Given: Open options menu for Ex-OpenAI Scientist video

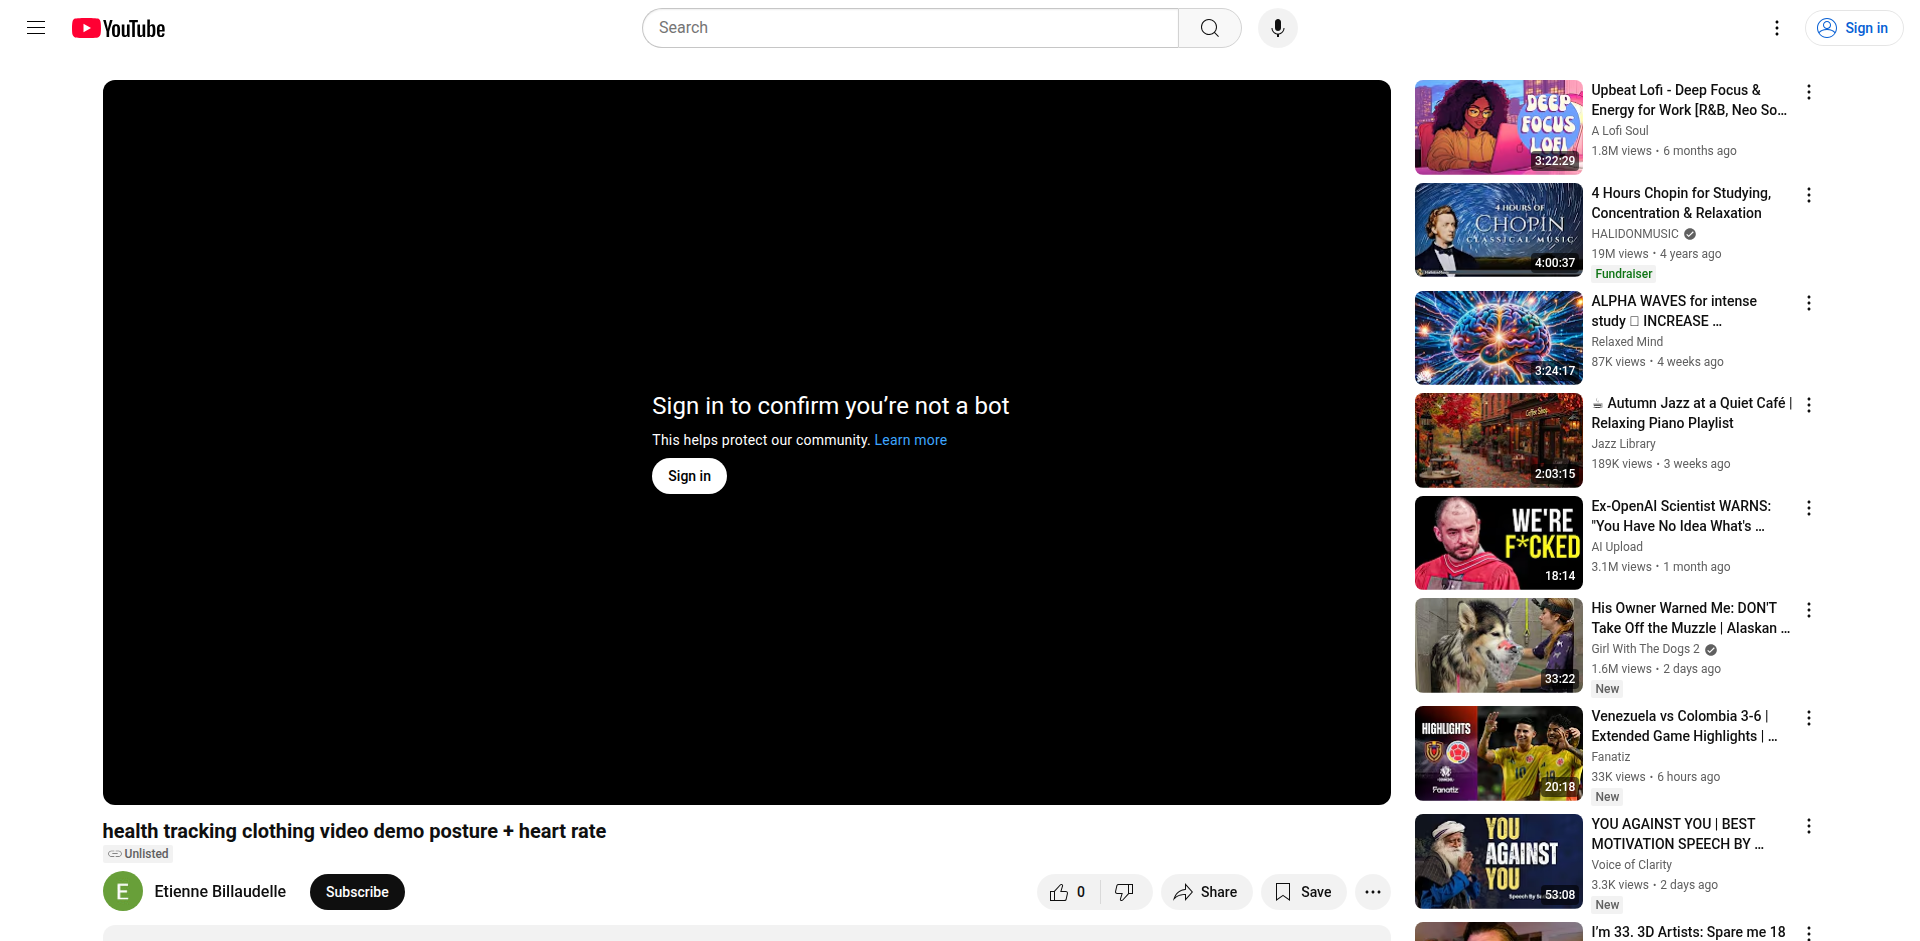Looking at the screenshot, I should tap(1808, 508).
